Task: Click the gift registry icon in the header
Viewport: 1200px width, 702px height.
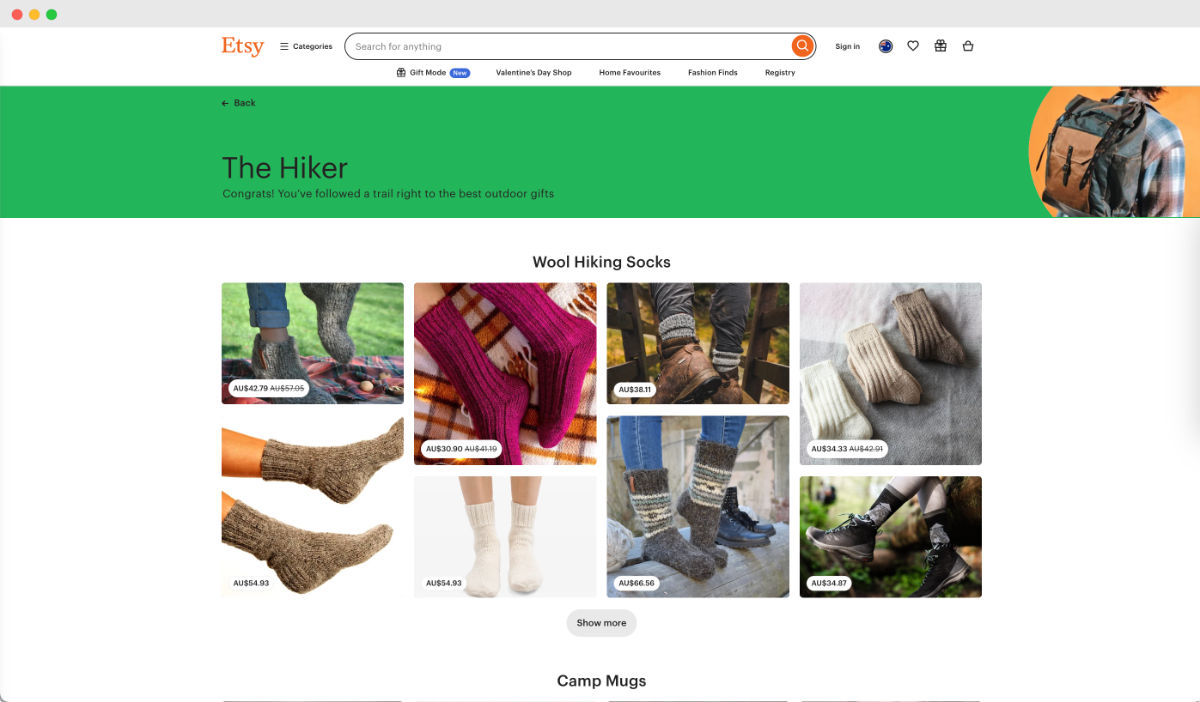Action: point(940,45)
